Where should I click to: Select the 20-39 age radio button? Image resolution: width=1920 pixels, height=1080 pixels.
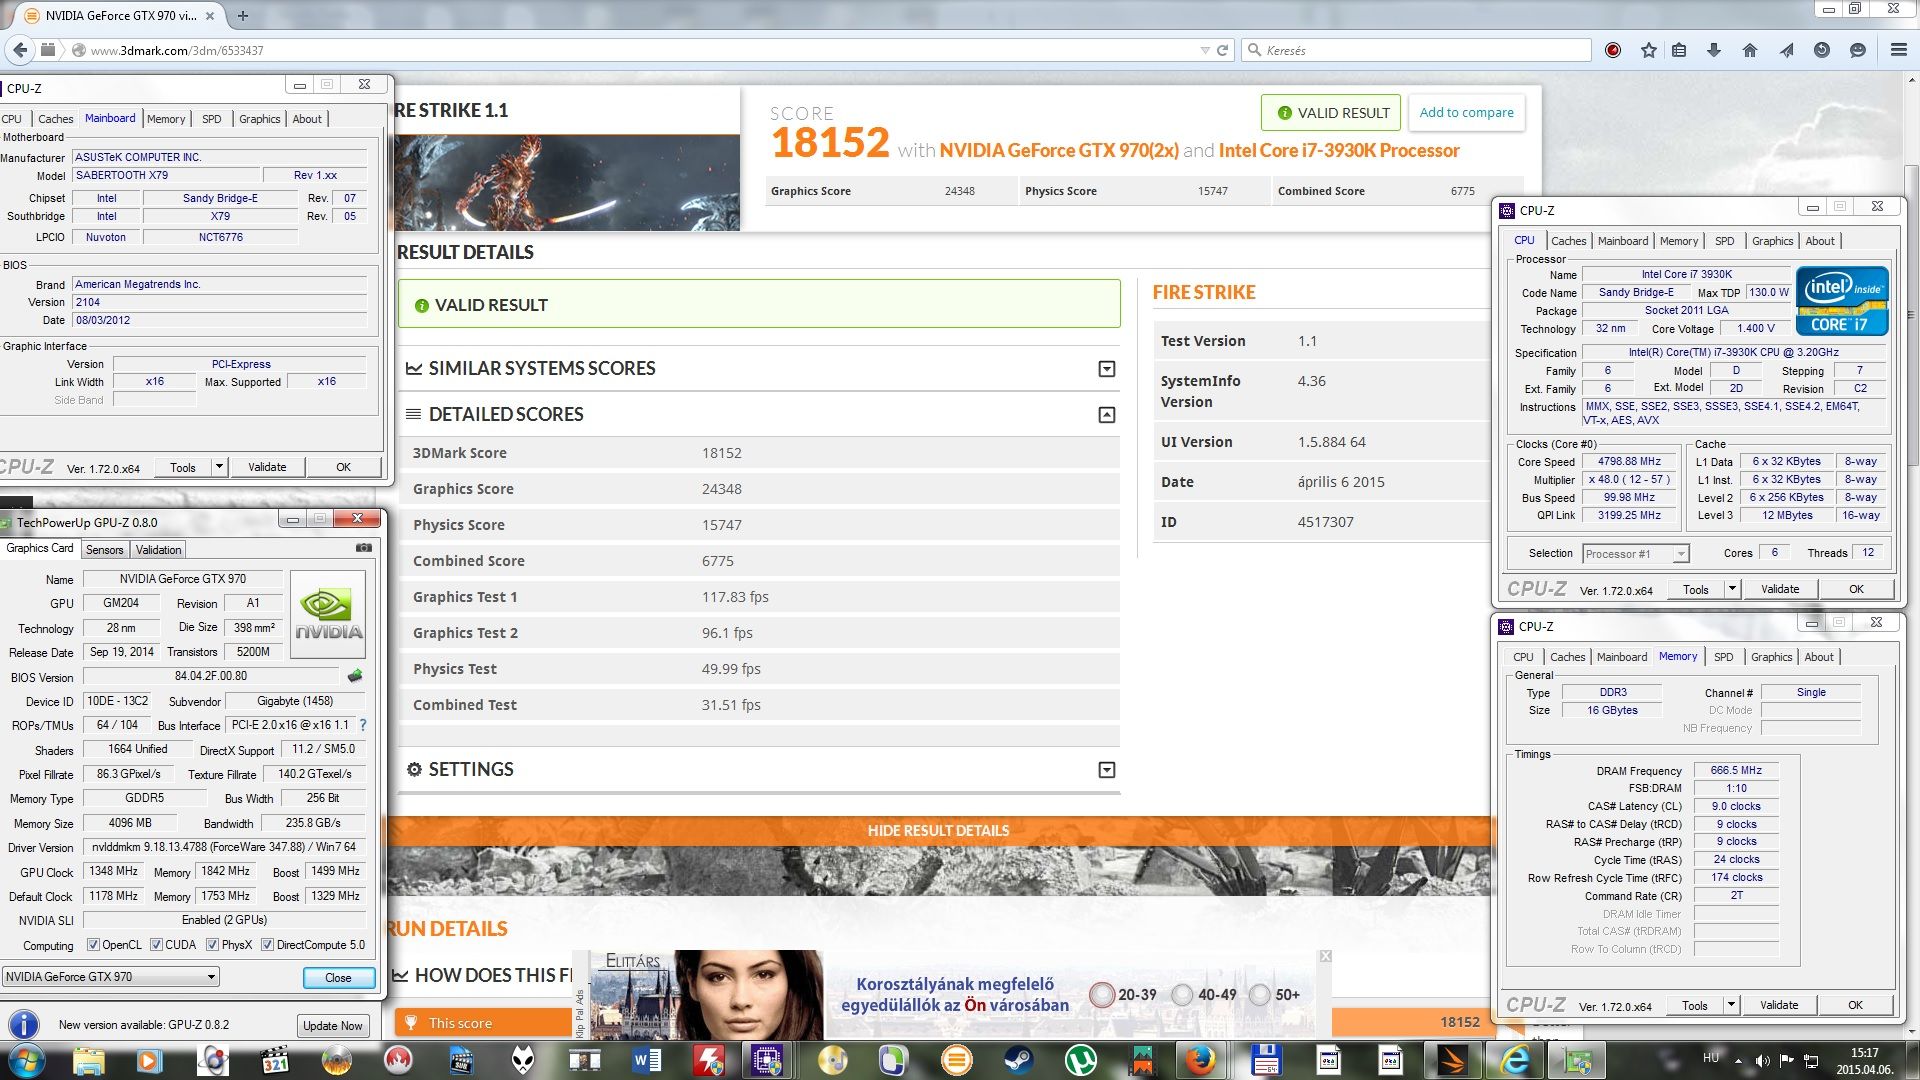point(1102,995)
